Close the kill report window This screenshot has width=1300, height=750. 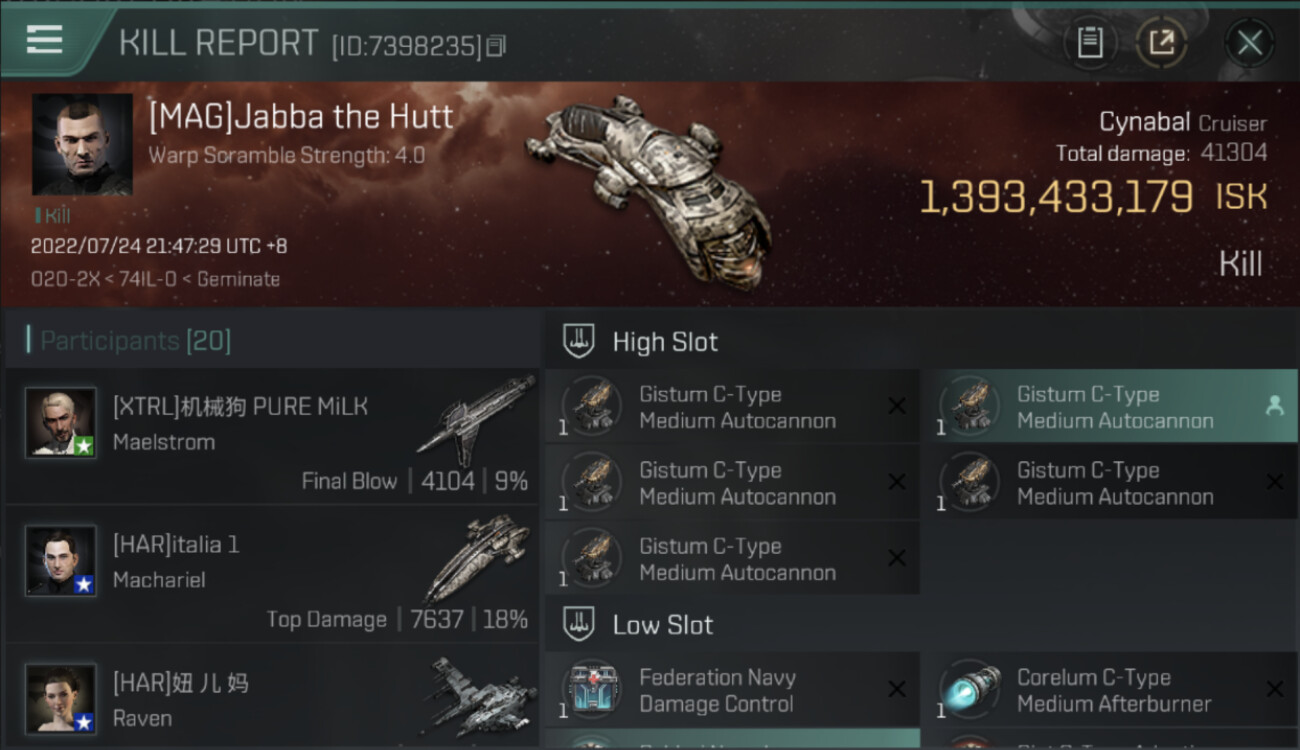(1250, 43)
